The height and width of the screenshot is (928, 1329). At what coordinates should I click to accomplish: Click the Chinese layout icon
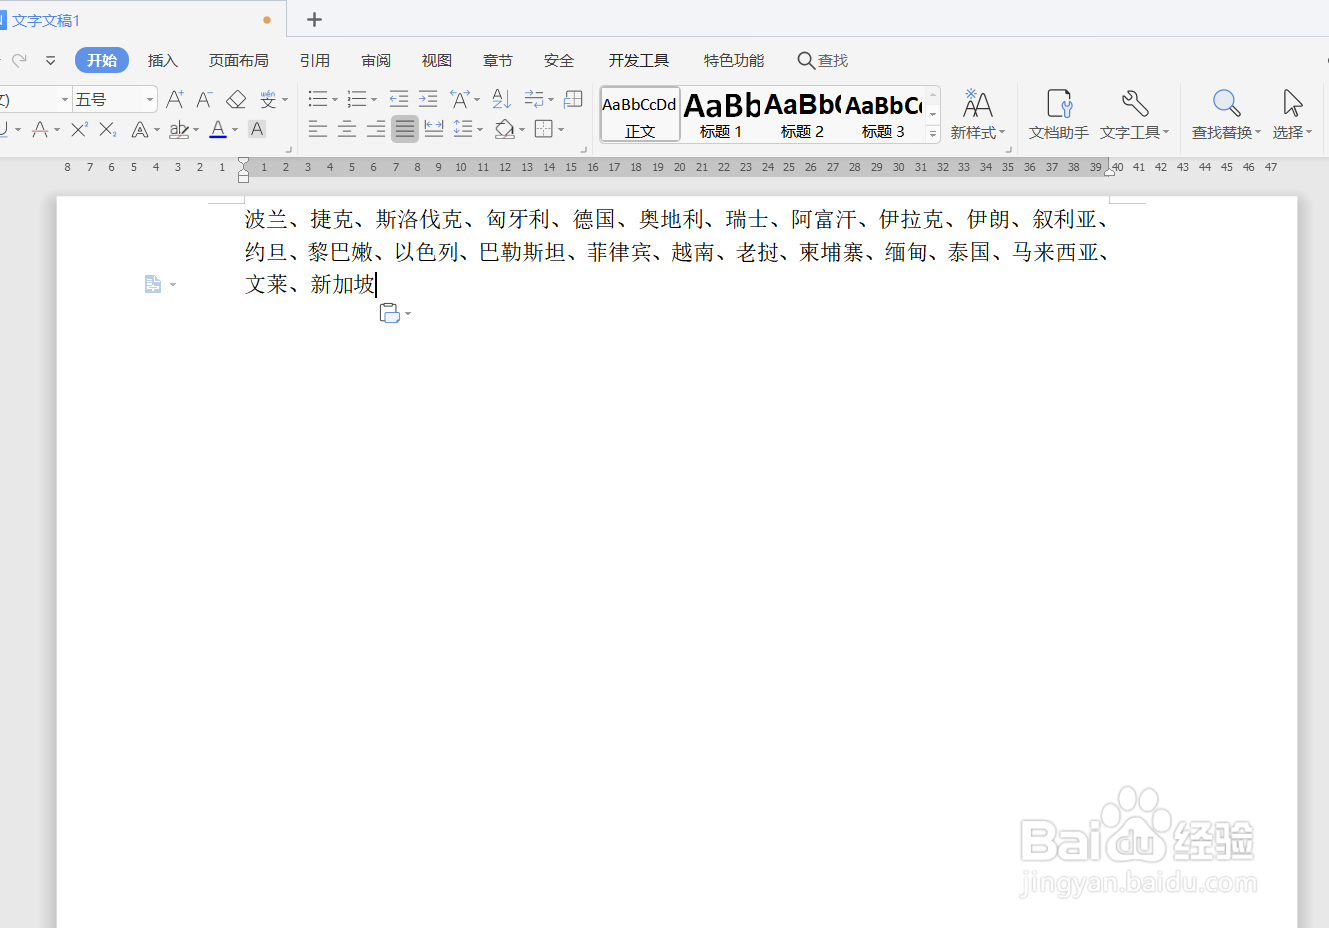(x=460, y=99)
